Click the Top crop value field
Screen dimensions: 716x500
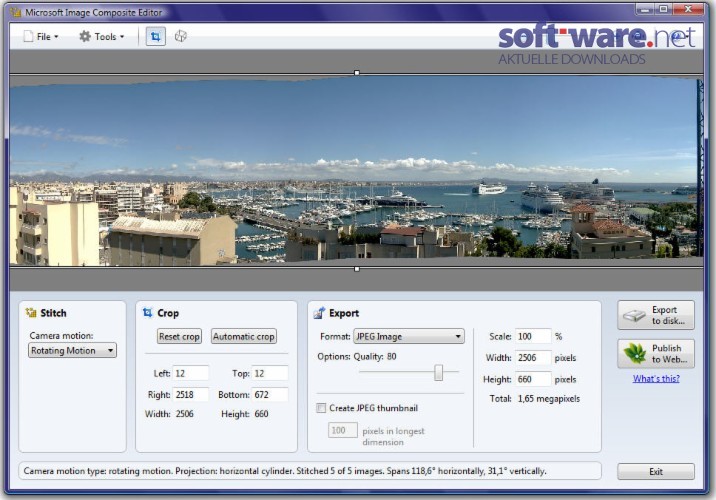(x=270, y=373)
